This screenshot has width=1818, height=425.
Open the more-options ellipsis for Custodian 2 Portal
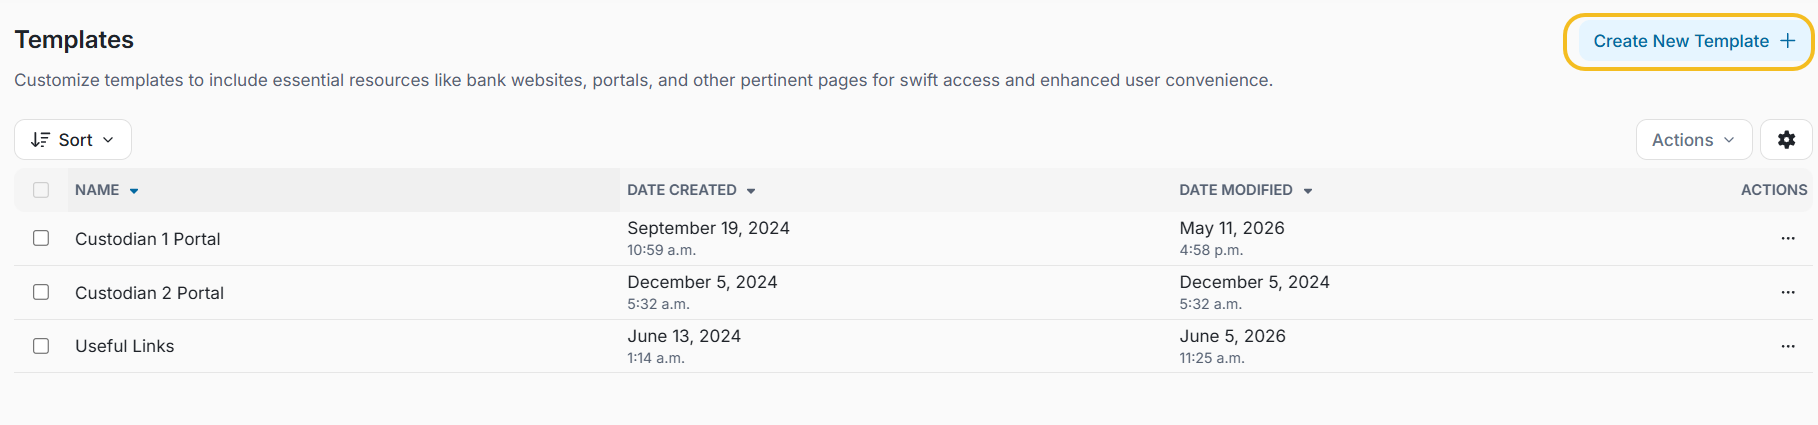click(x=1788, y=292)
